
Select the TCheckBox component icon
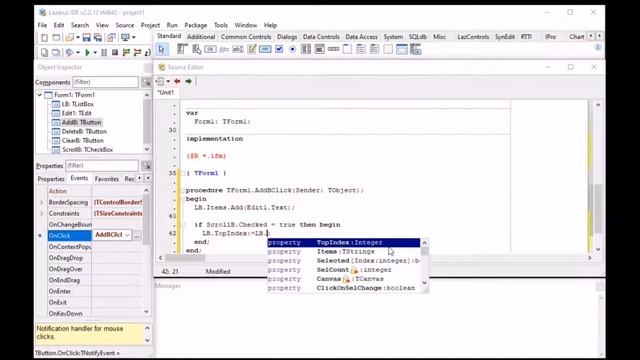[x=279, y=49]
